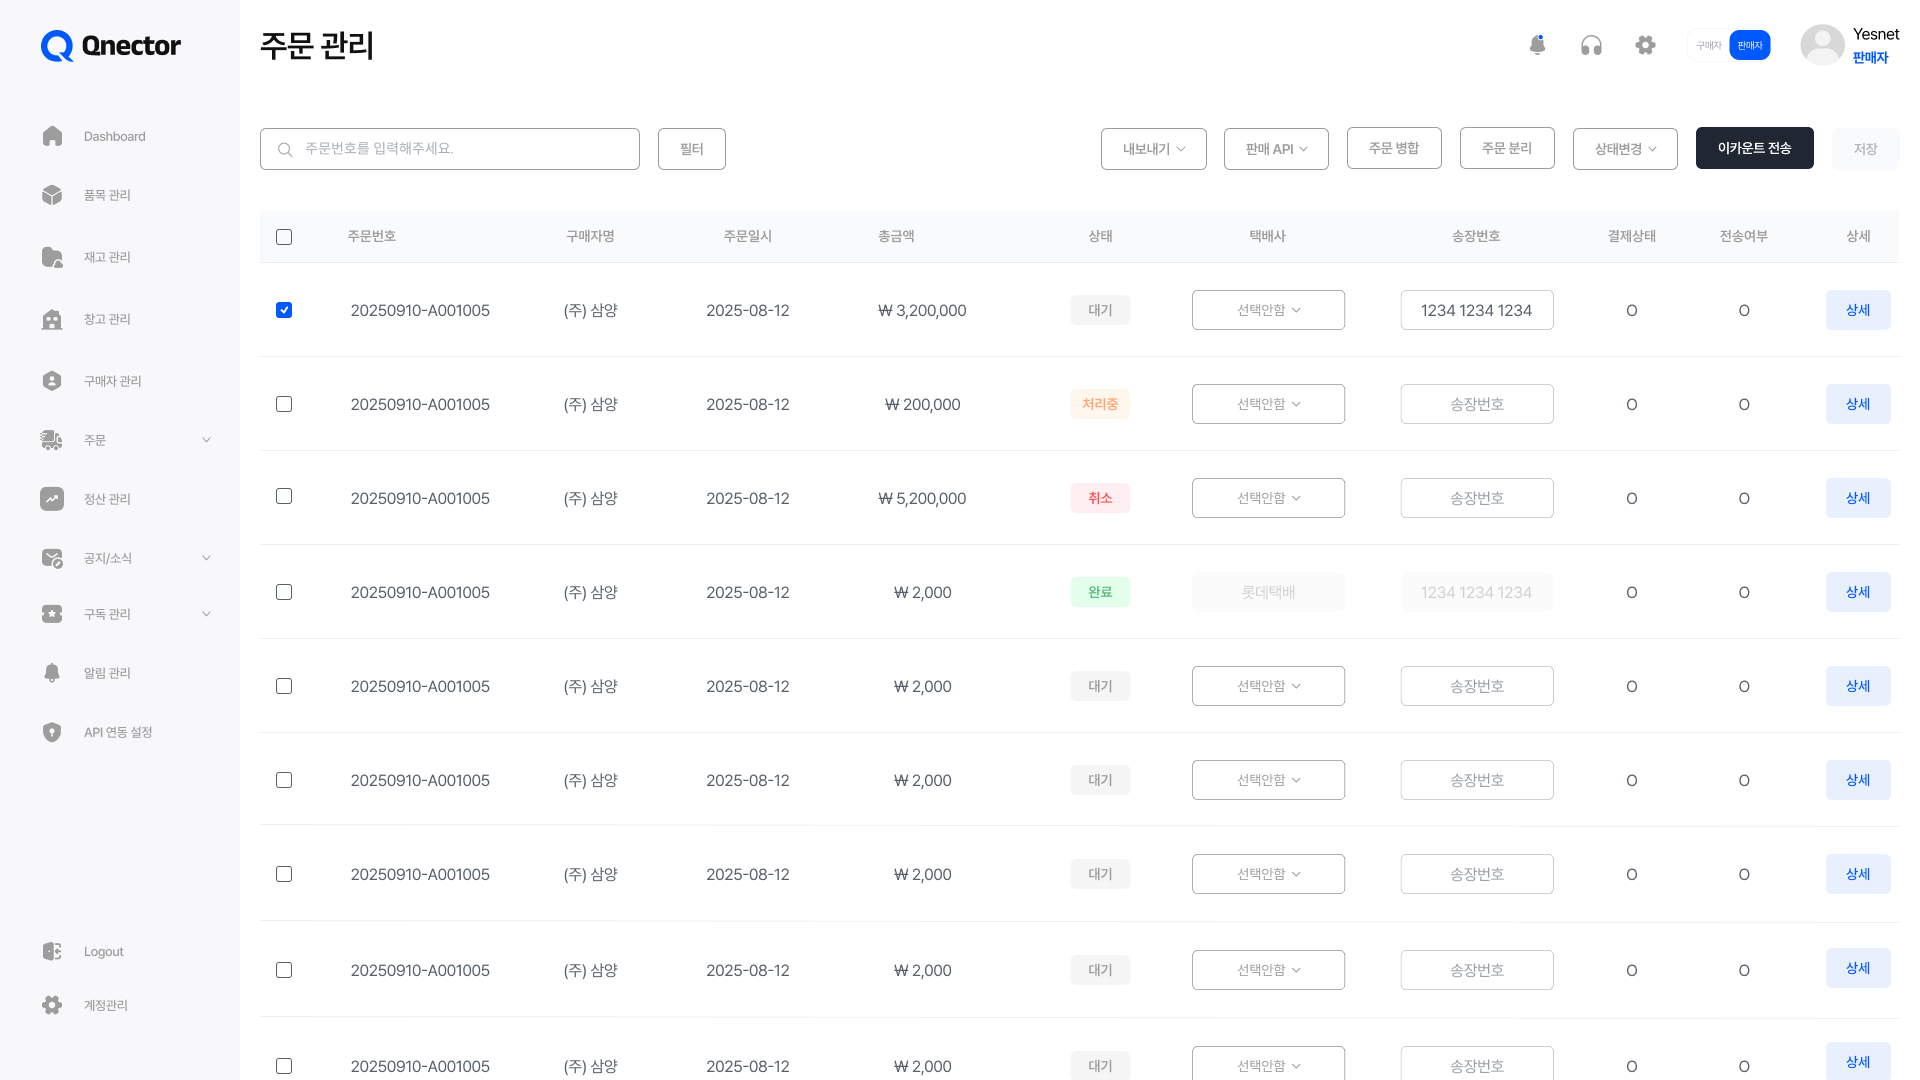1920x1080 pixels.
Task: Open the 내보내기 dropdown
Action: coord(1153,149)
